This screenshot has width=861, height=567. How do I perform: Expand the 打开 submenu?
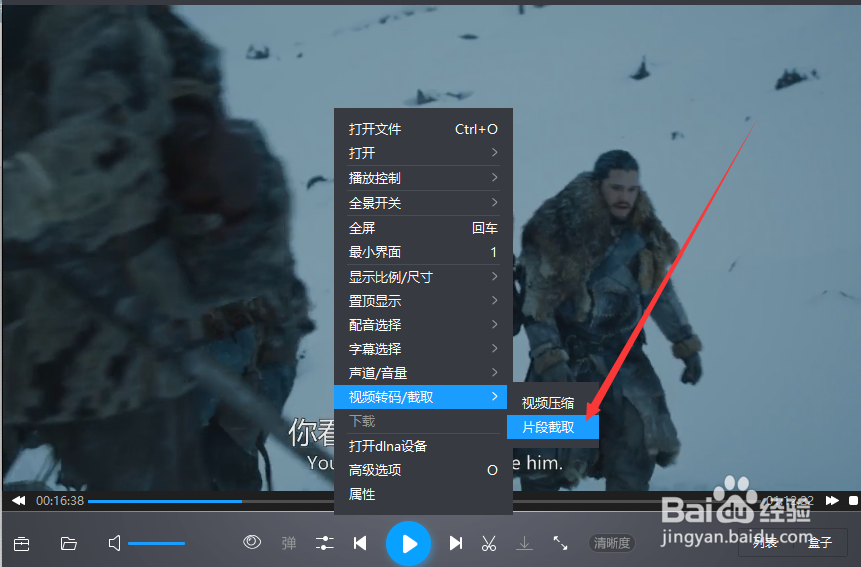pos(423,153)
